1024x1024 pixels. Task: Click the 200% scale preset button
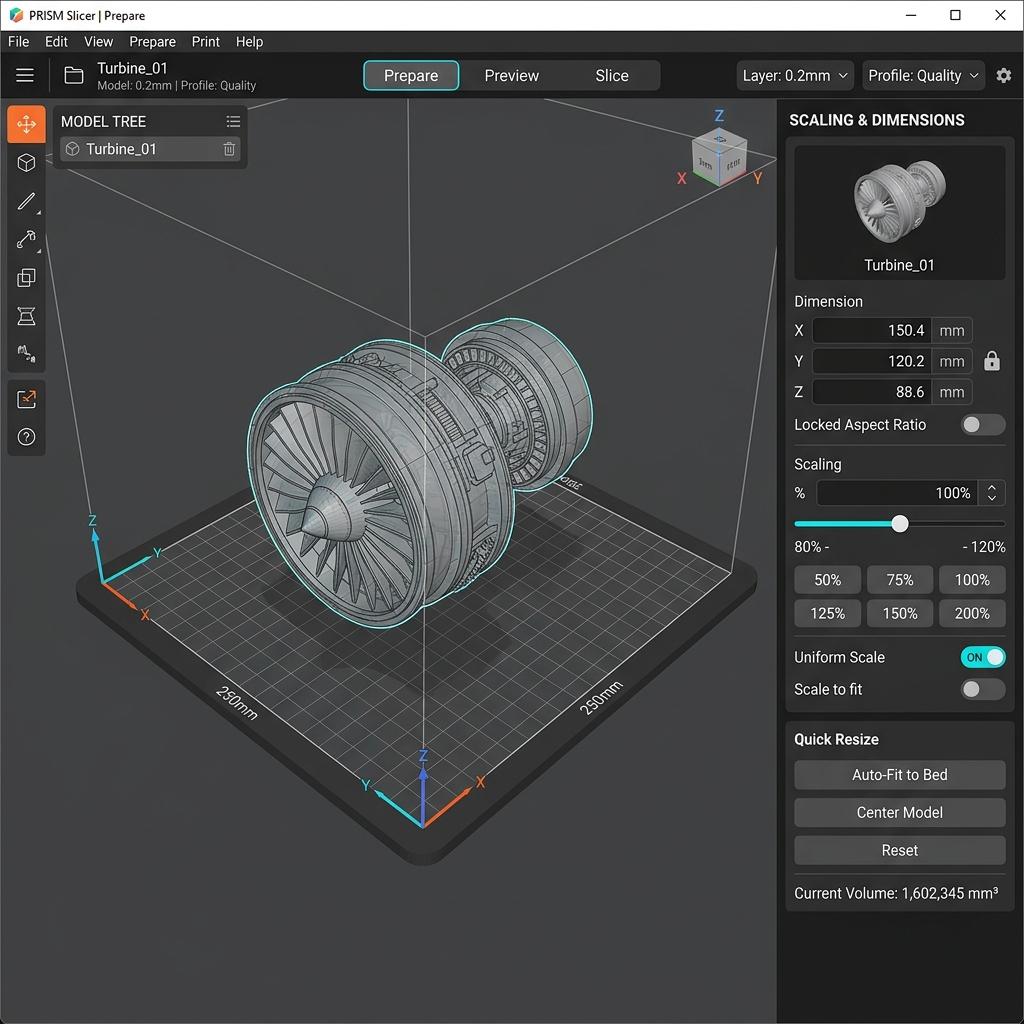click(x=972, y=614)
